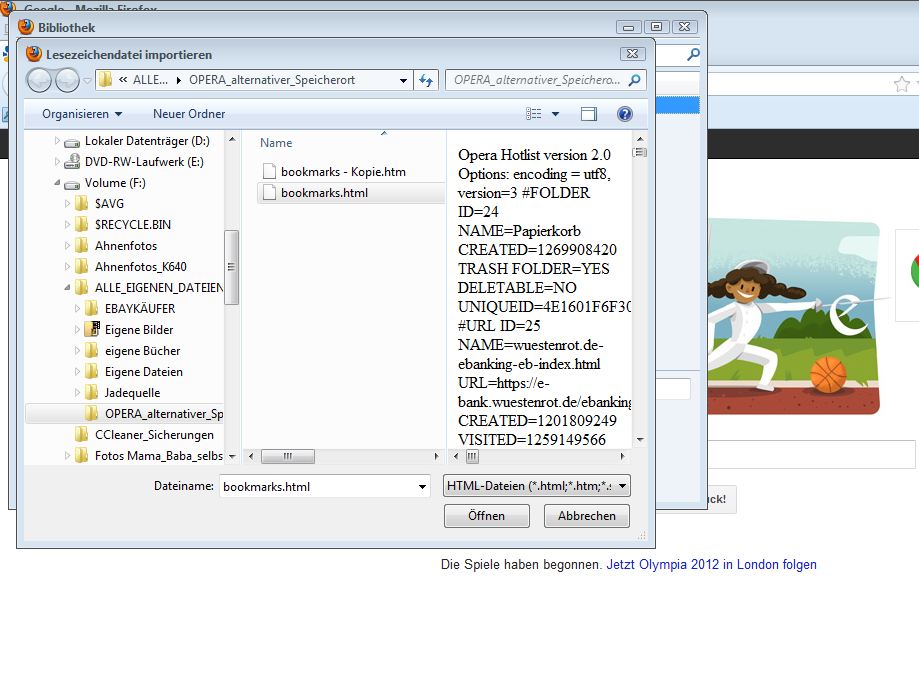919x684 pixels.
Task: Open the HTML-Dateien file type dropdown
Action: click(x=537, y=486)
